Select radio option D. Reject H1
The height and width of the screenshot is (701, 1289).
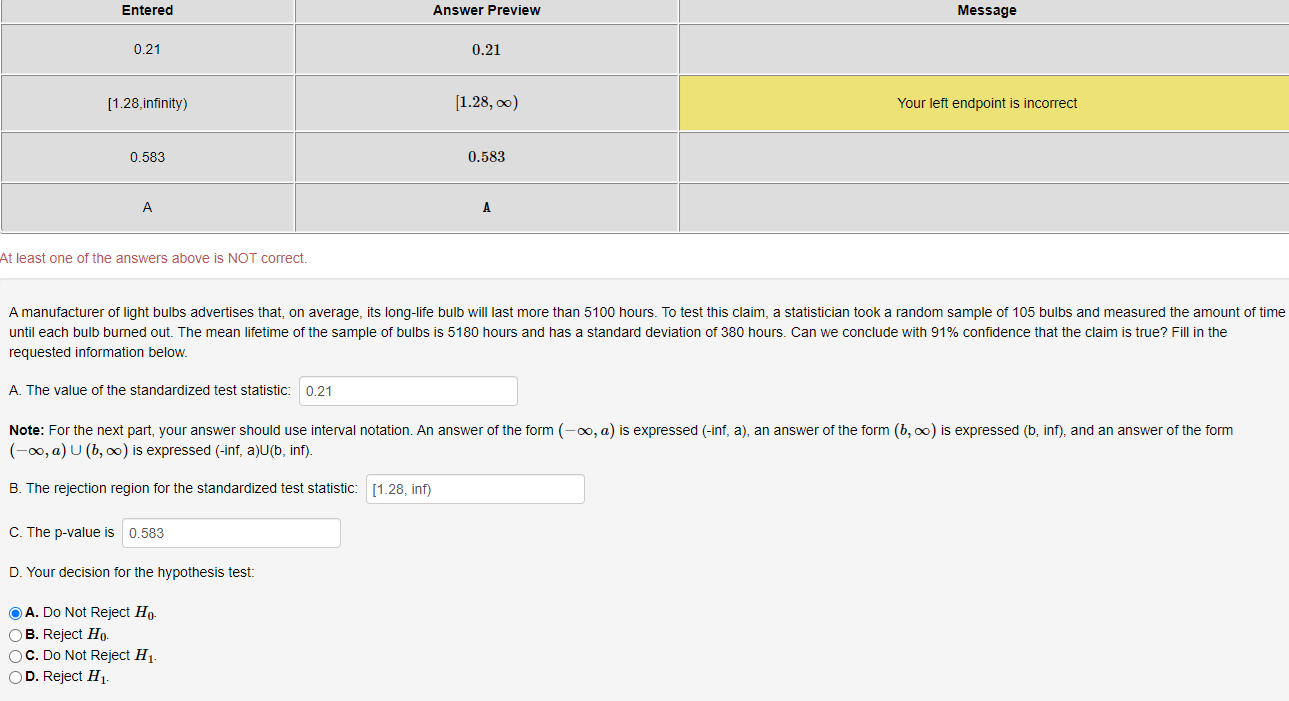click(16, 677)
